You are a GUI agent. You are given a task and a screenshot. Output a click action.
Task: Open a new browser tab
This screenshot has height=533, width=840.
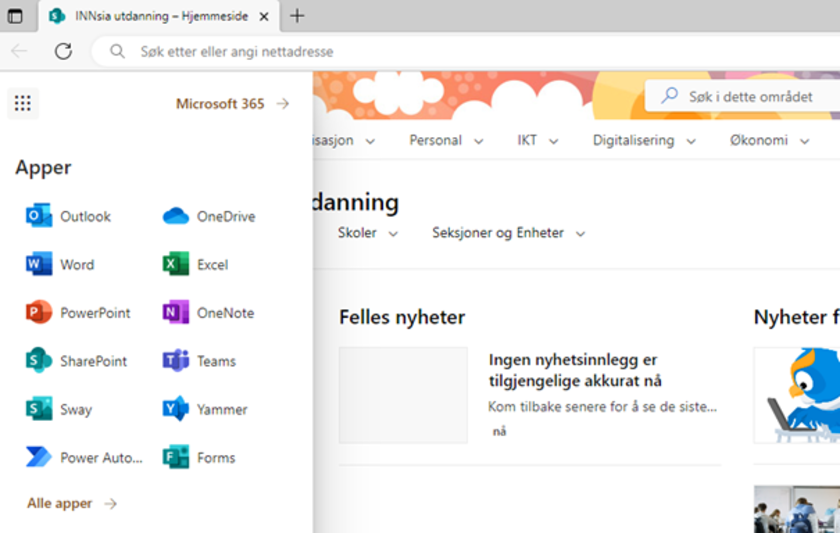point(297,16)
